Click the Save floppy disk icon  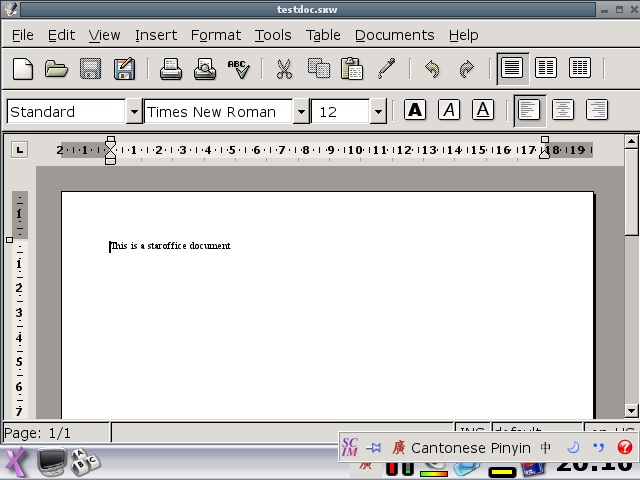90,69
